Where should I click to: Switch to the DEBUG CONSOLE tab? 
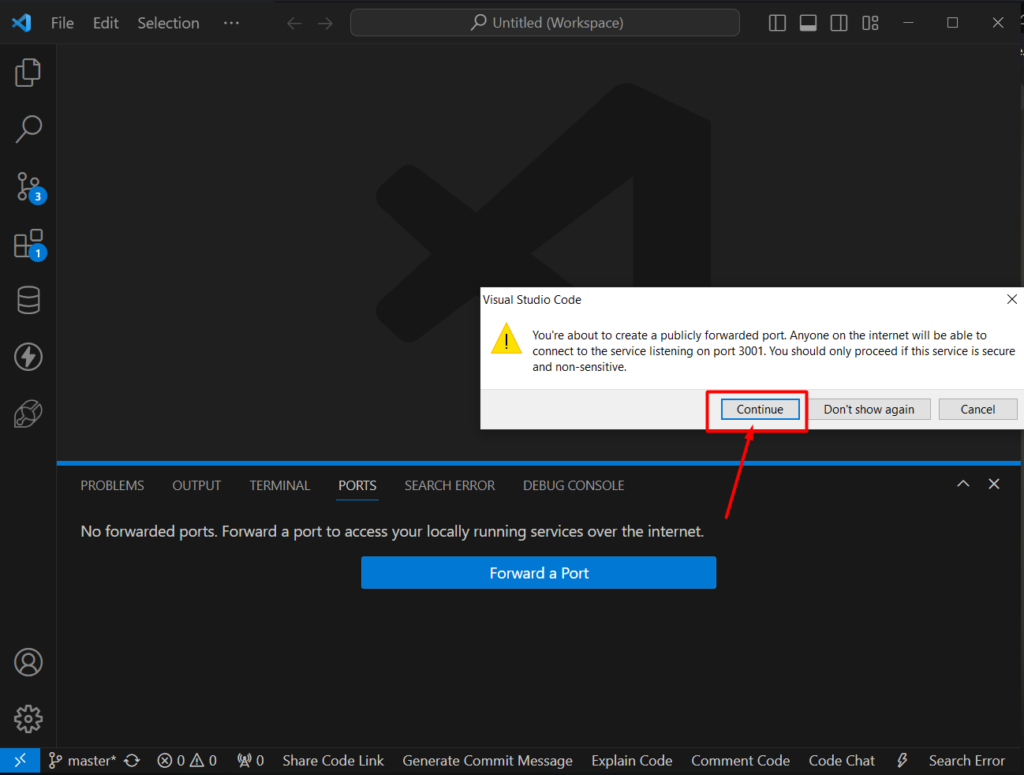click(573, 485)
